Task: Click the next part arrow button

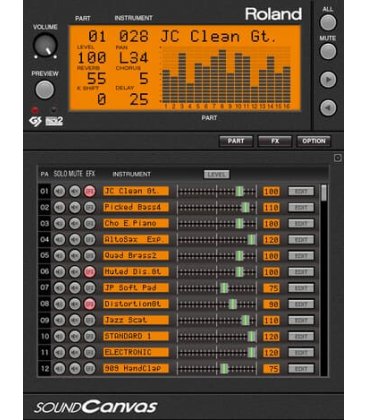Action: click(x=328, y=80)
